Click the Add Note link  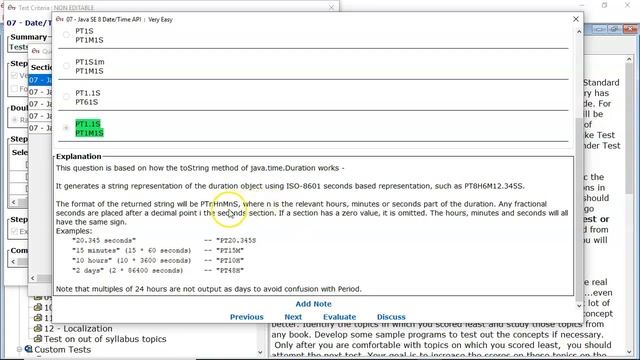(313, 304)
